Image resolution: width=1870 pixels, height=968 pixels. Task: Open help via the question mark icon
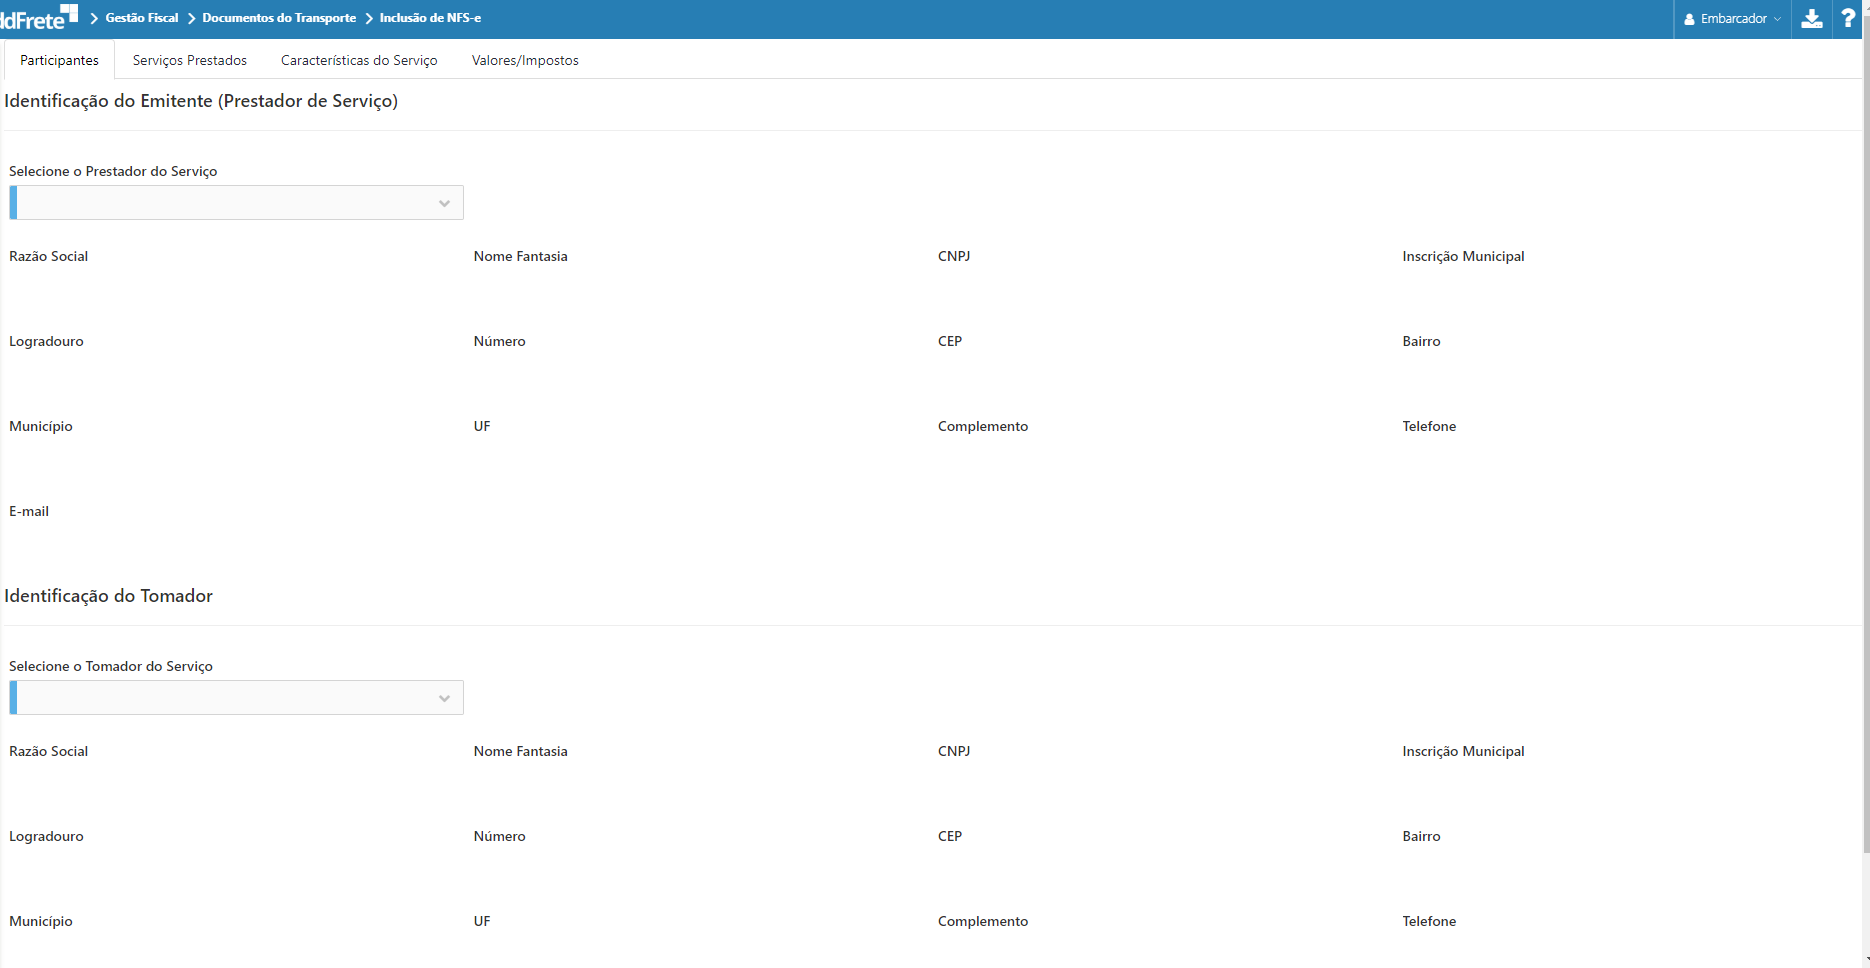tap(1848, 19)
